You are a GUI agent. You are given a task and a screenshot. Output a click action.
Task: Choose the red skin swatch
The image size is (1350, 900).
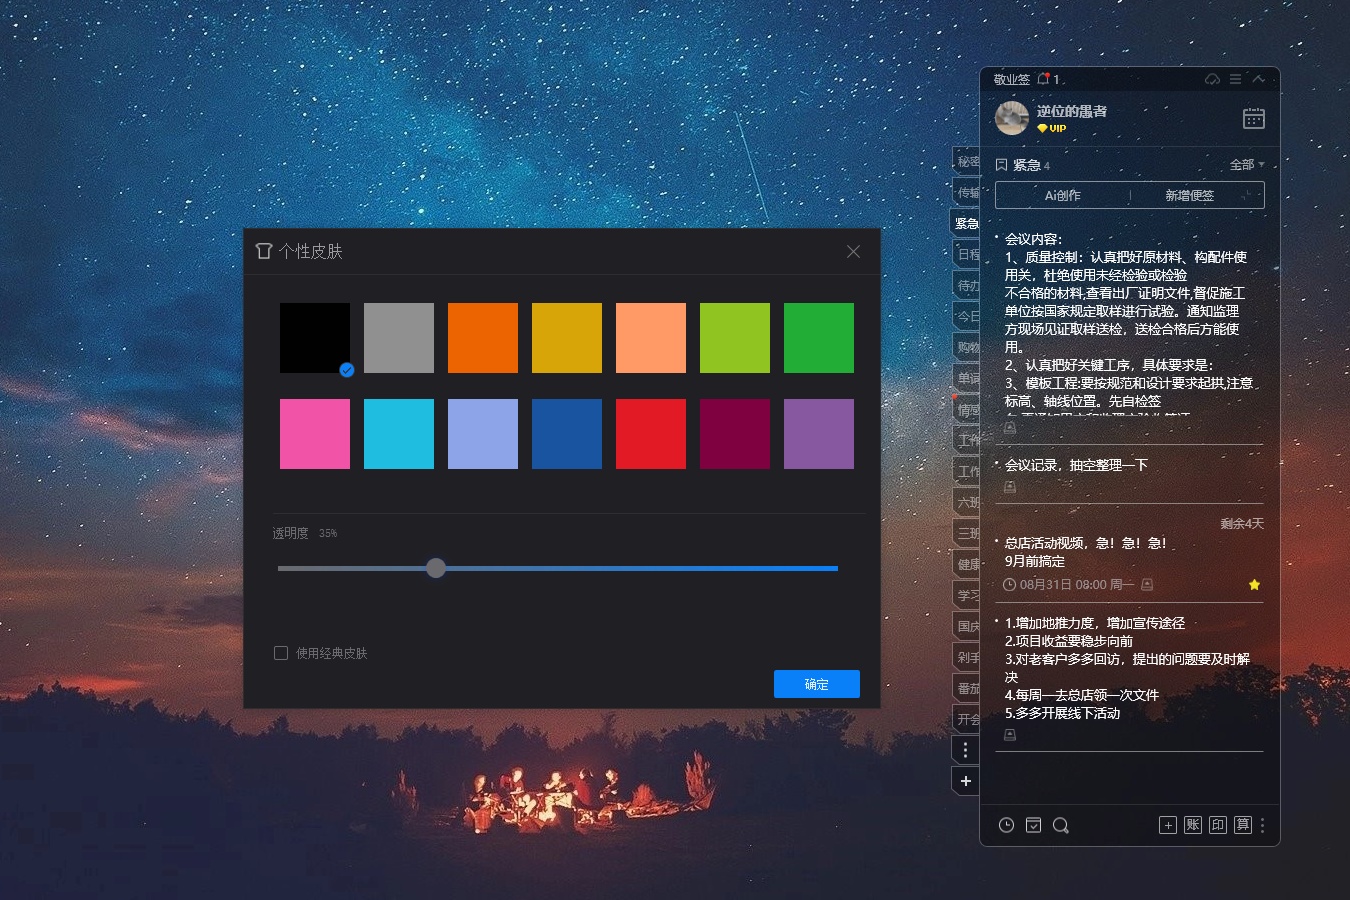[x=651, y=434]
